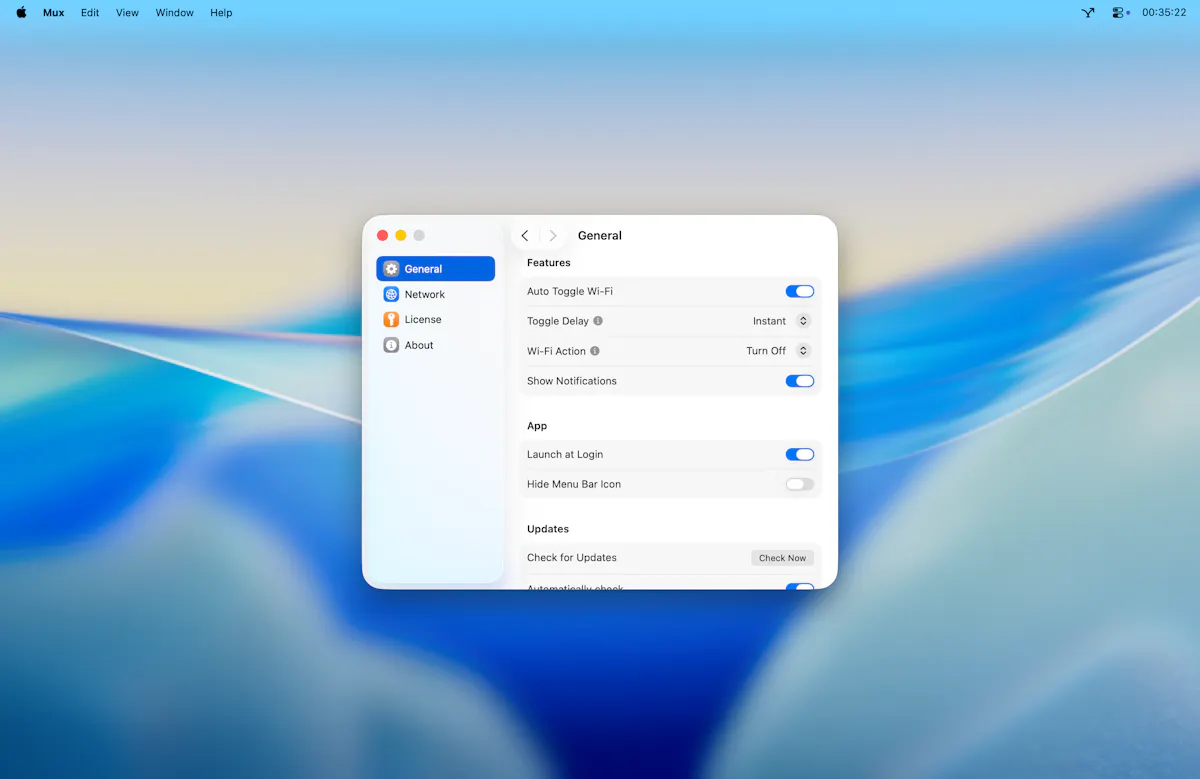Viewport: 1200px width, 779px height.
Task: Click the Toggle Delay info icon
Action: tap(598, 321)
